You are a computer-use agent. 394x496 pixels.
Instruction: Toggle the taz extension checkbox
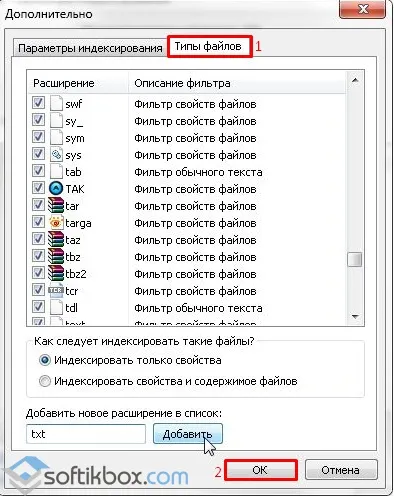[x=38, y=239]
